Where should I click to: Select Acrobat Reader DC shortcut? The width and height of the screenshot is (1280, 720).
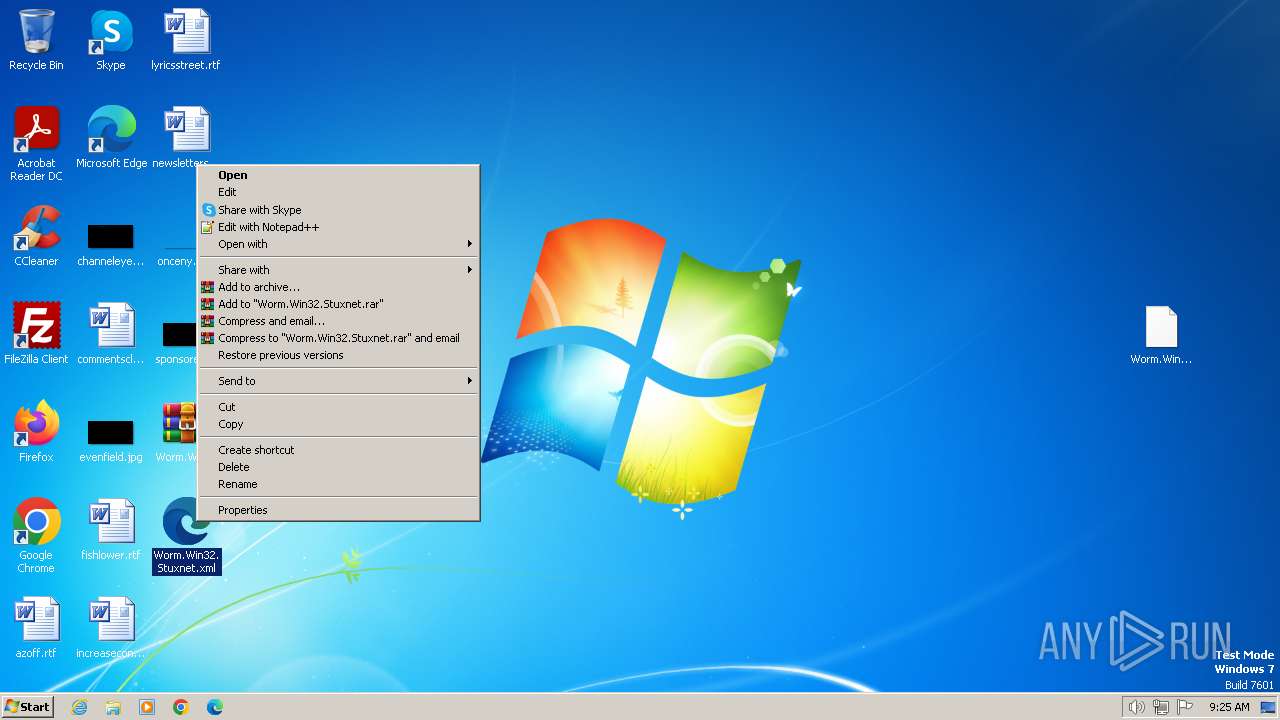coord(36,143)
